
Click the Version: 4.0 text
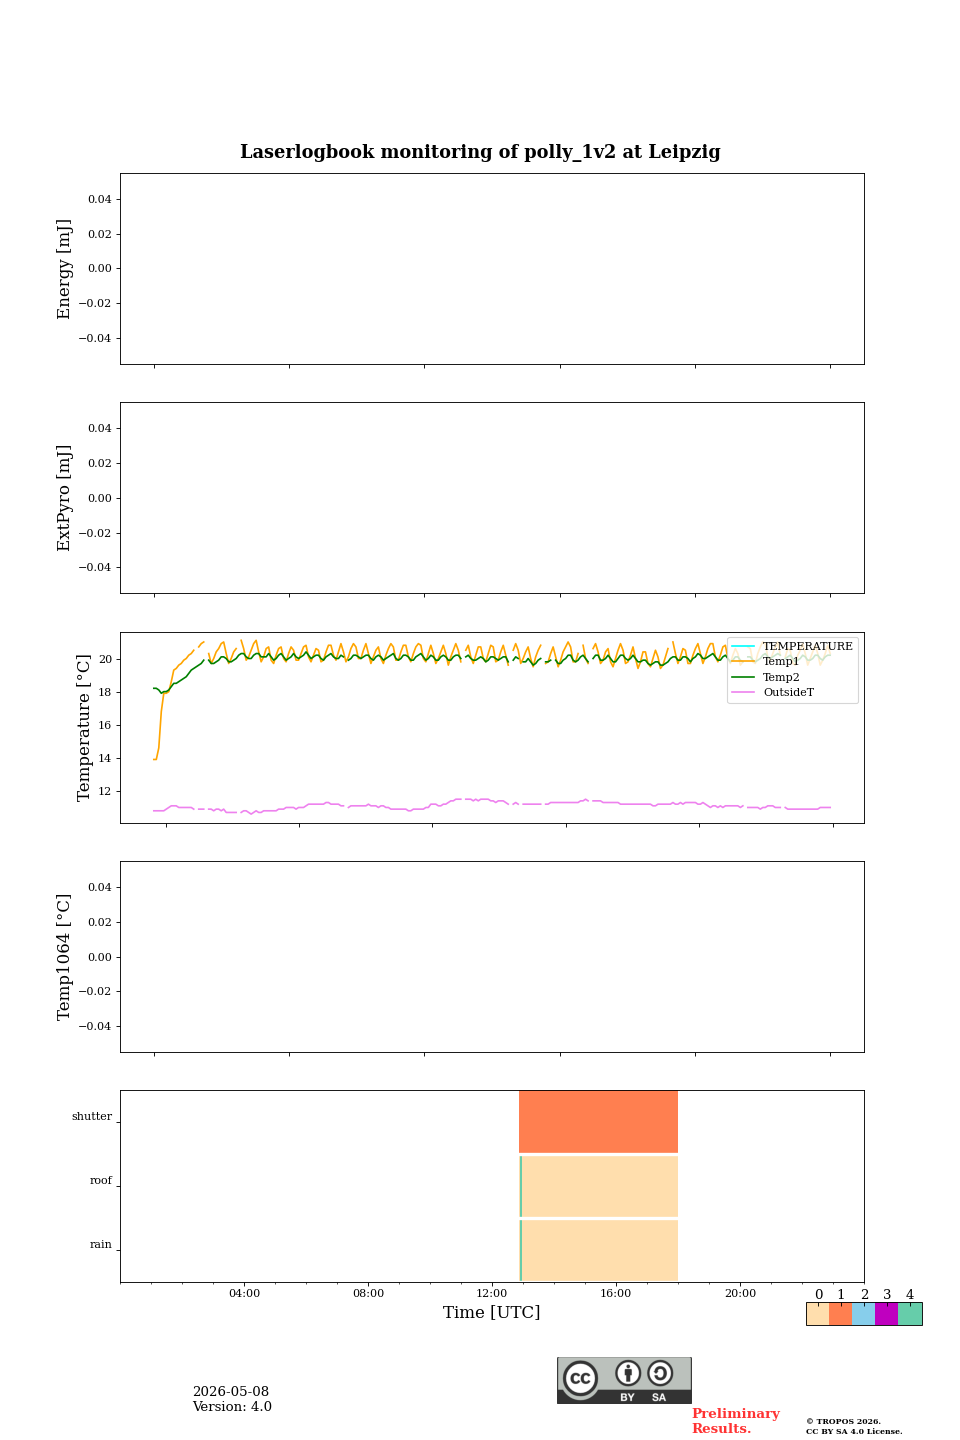(x=232, y=1407)
